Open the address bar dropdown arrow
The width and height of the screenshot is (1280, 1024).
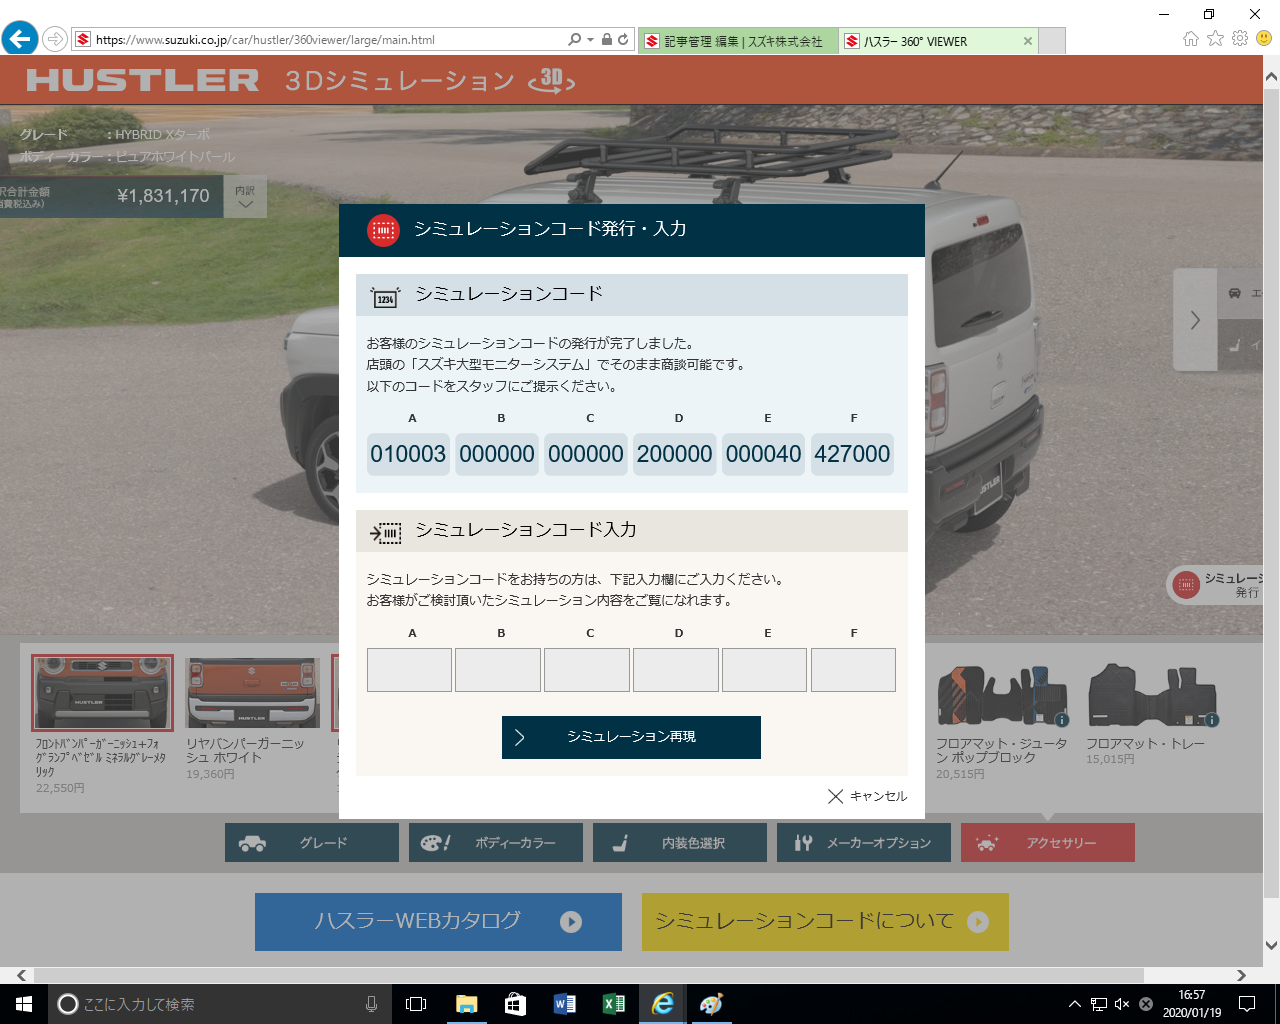590,40
